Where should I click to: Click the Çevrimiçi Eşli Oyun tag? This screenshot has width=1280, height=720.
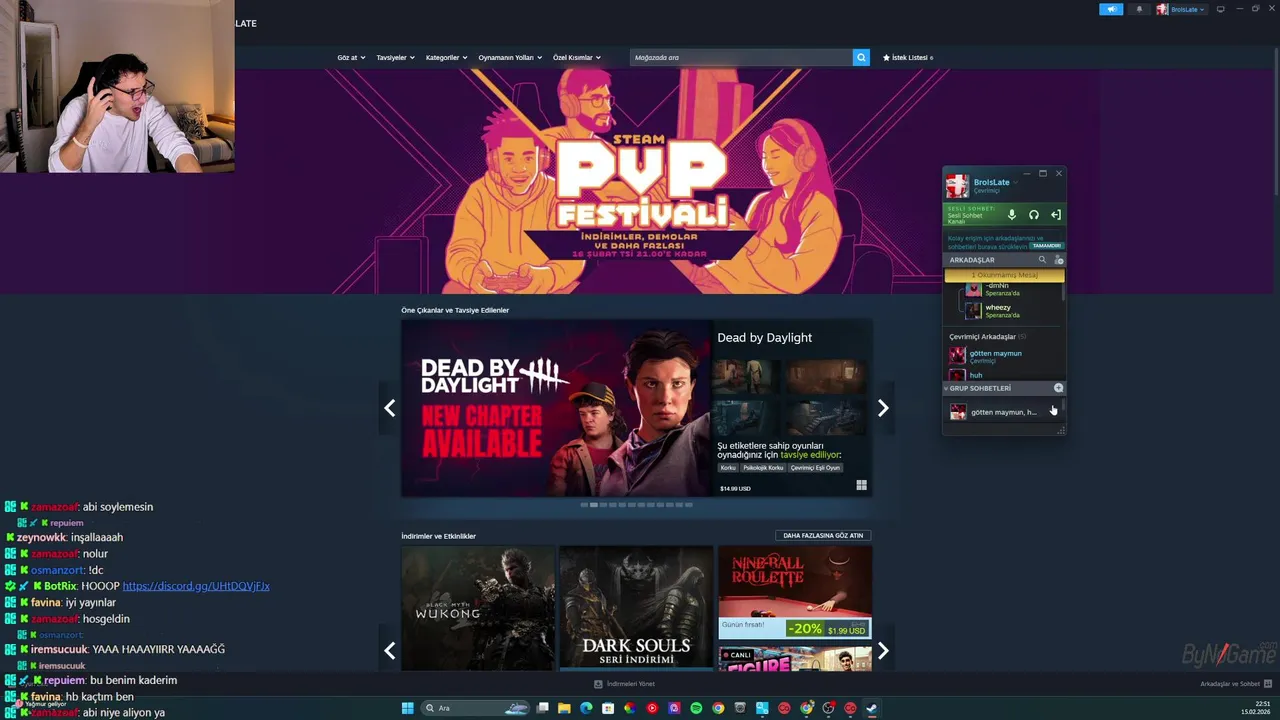[815, 467]
